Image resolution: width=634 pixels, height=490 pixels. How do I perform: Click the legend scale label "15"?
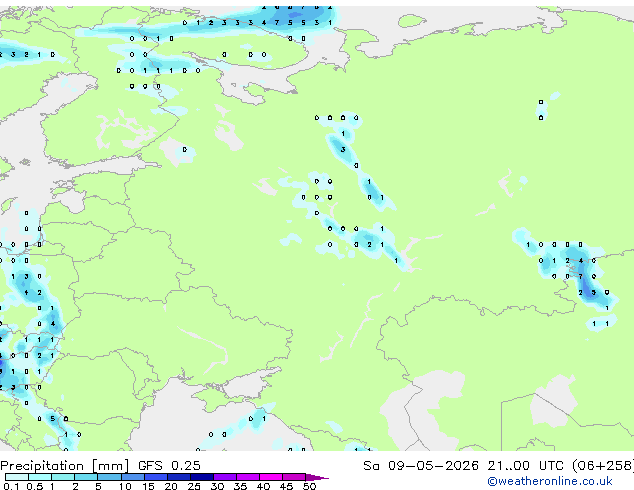coord(148,486)
